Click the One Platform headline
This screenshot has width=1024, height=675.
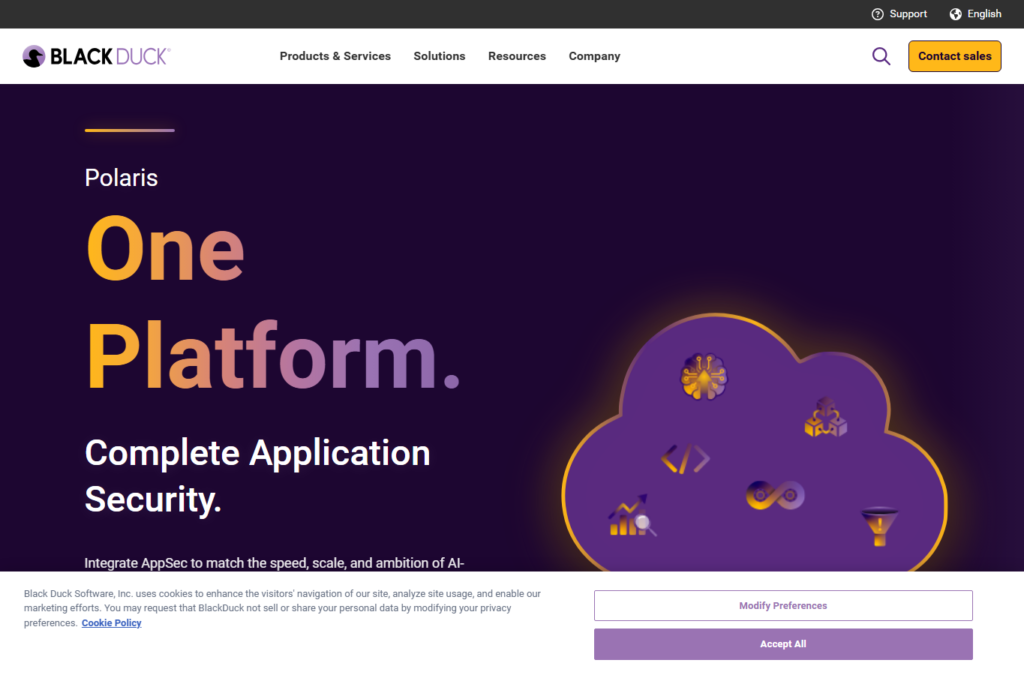point(273,303)
